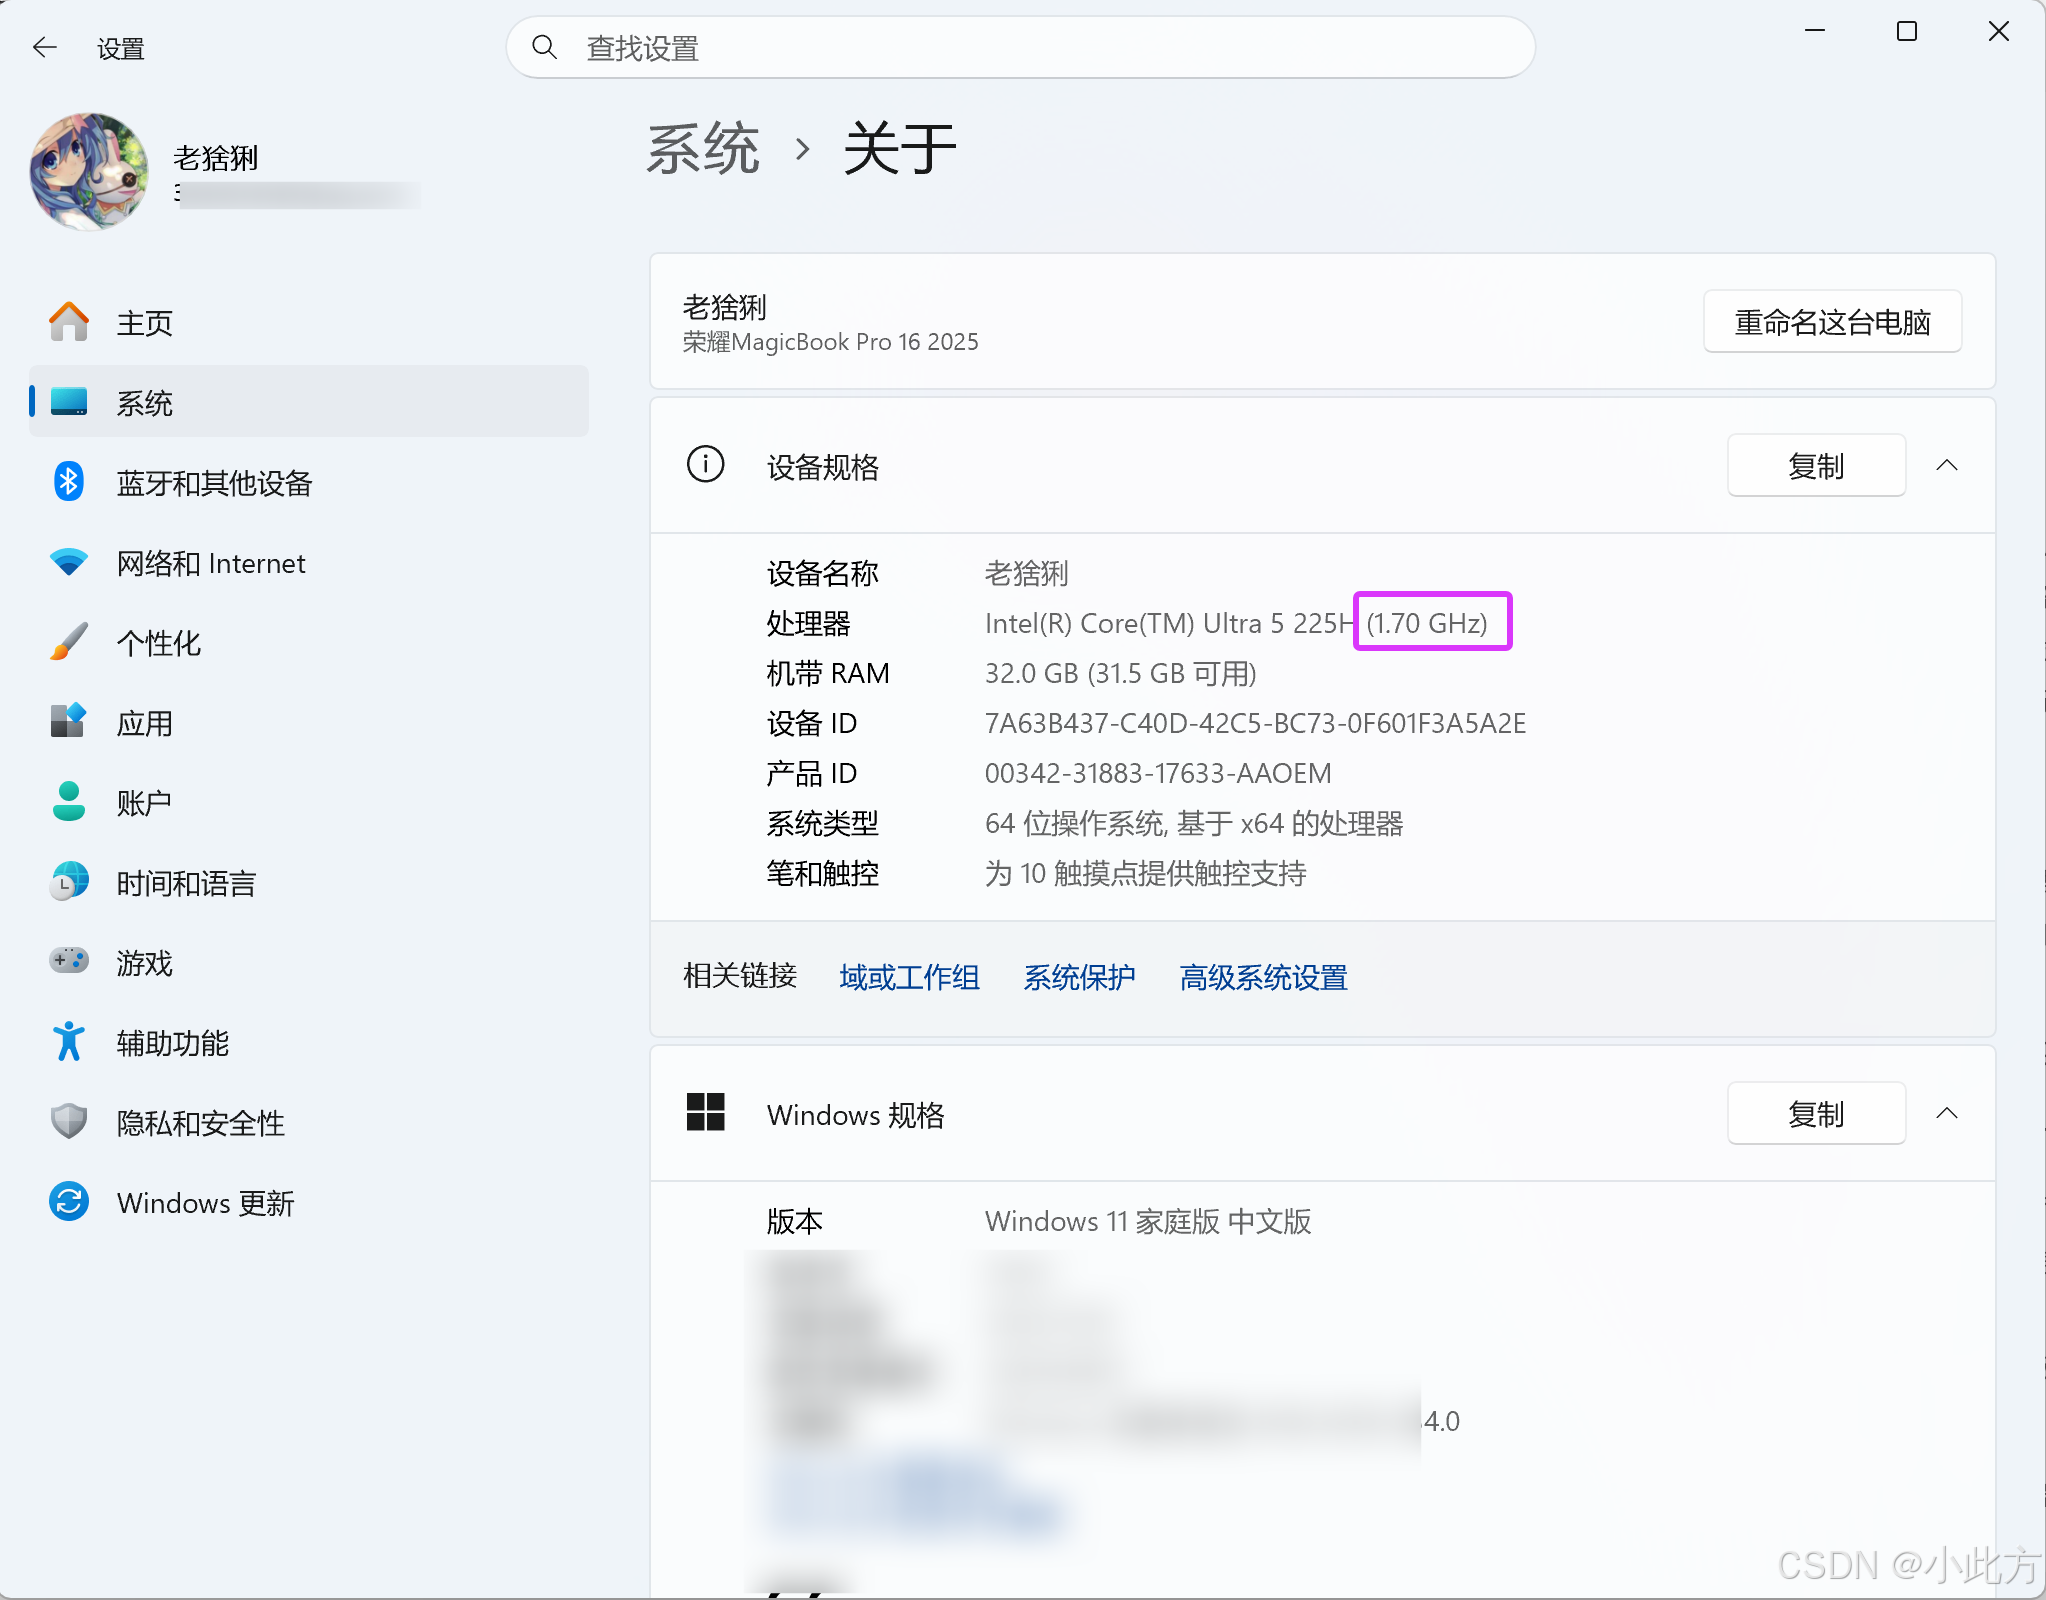Click the info icon beside 设备规格
Screen dimensions: 2046x1600
pos(705,464)
